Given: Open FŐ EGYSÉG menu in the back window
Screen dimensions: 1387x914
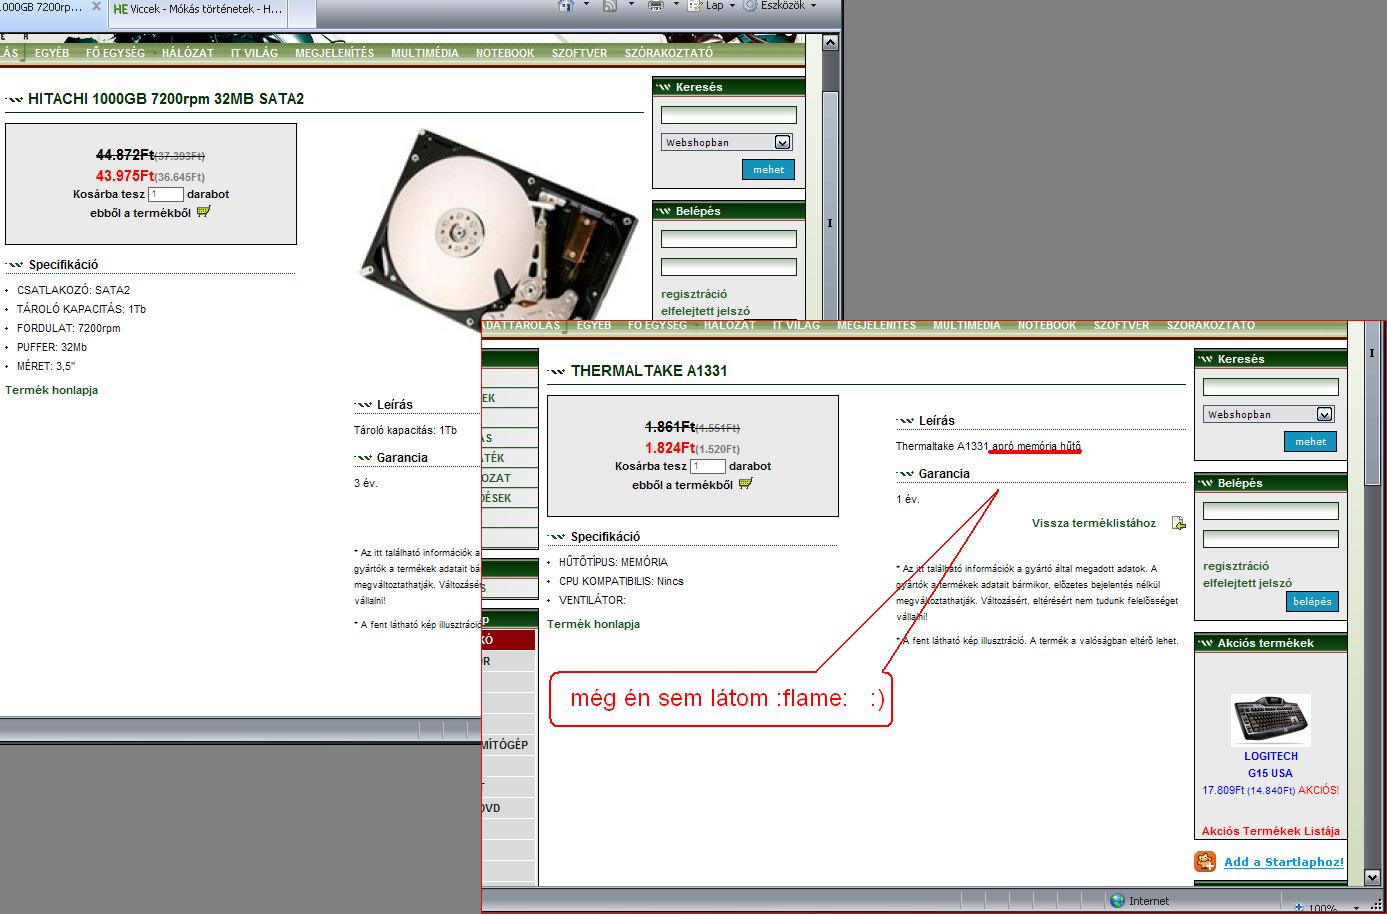Looking at the screenshot, I should (115, 53).
